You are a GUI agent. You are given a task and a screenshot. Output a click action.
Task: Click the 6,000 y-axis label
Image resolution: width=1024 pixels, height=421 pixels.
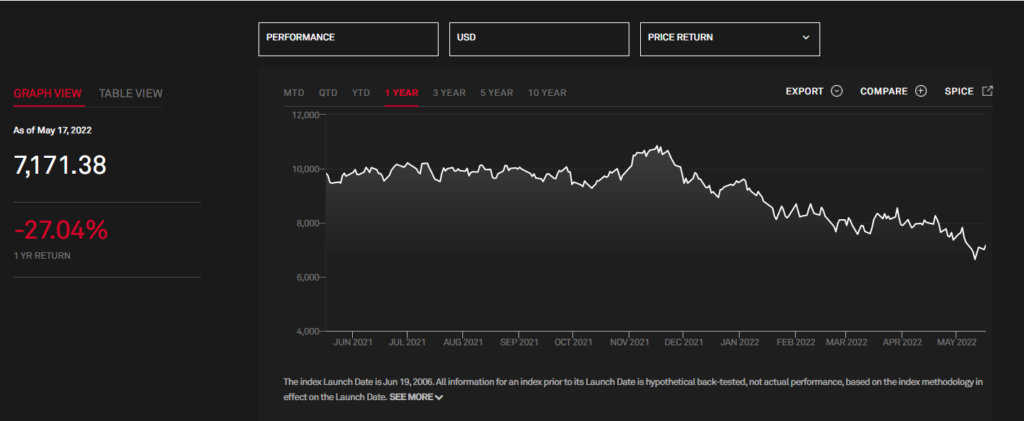[306, 277]
